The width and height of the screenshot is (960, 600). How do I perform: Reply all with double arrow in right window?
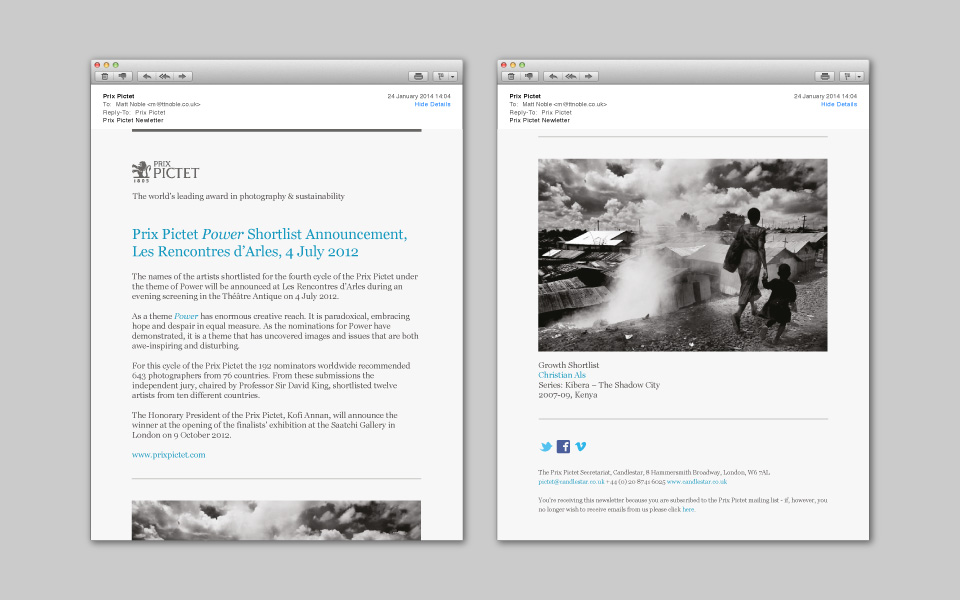571,77
